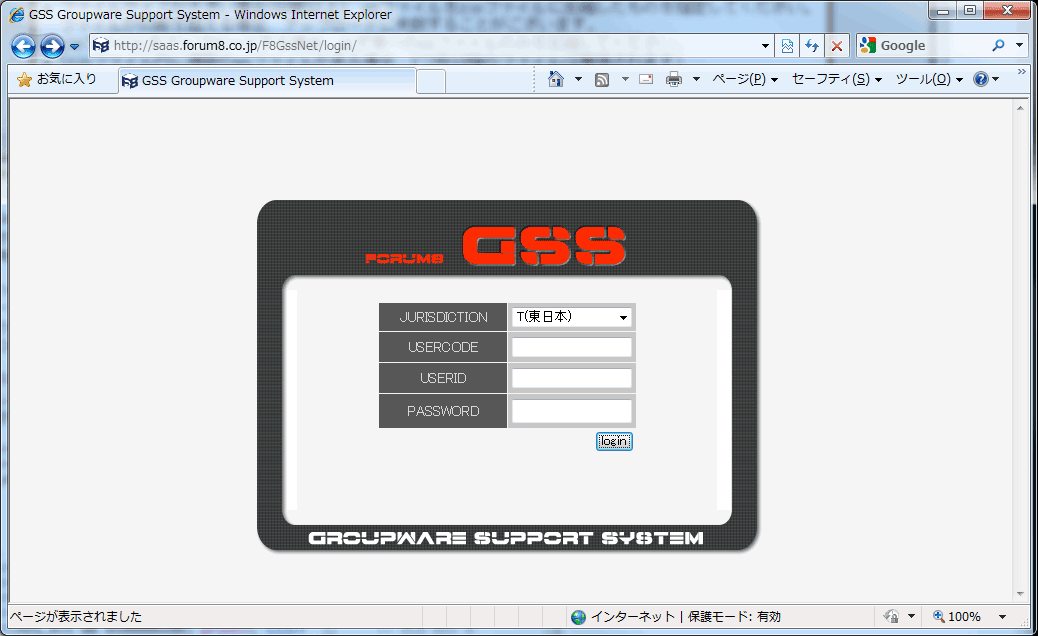Screen dimensions: 1038x636
Task: Open search provider dropdown arrow
Action: point(1019,46)
